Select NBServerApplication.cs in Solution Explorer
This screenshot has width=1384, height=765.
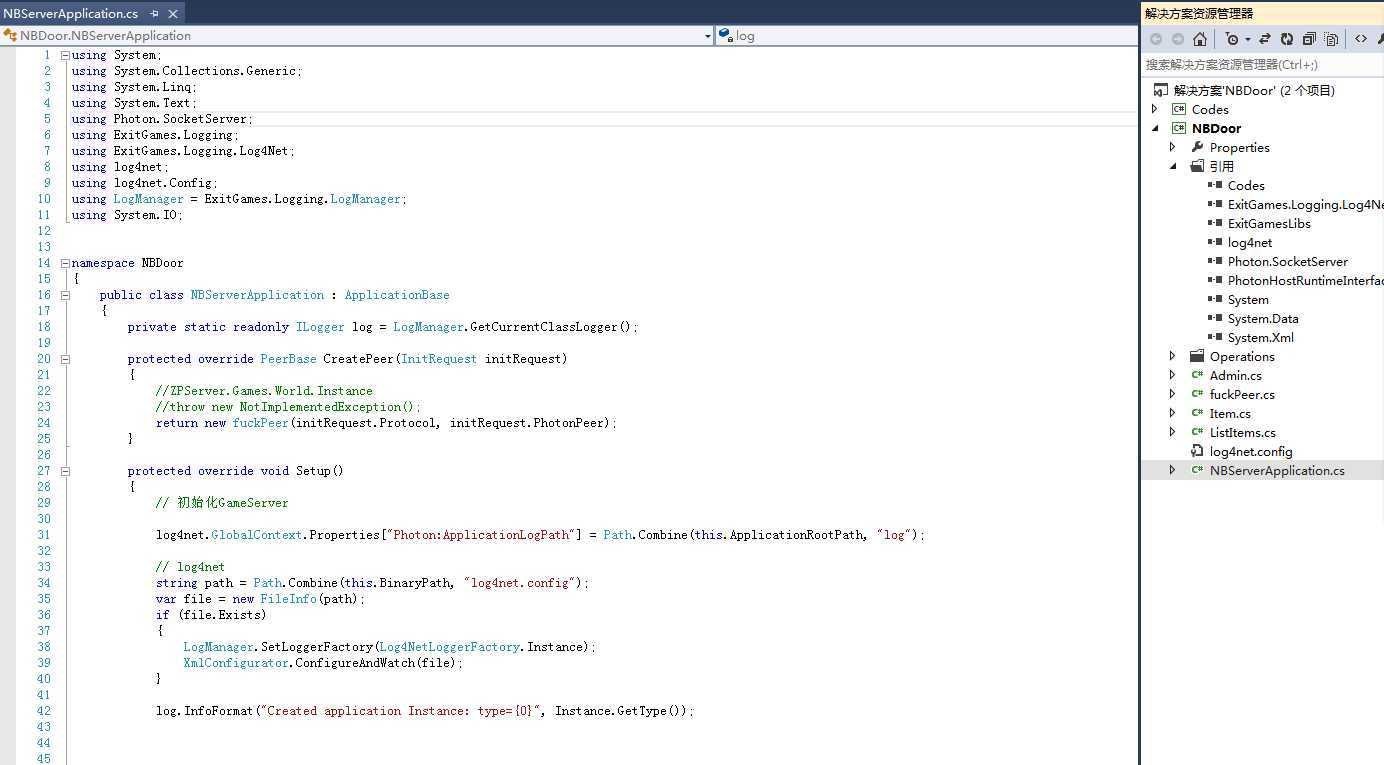(x=1277, y=470)
